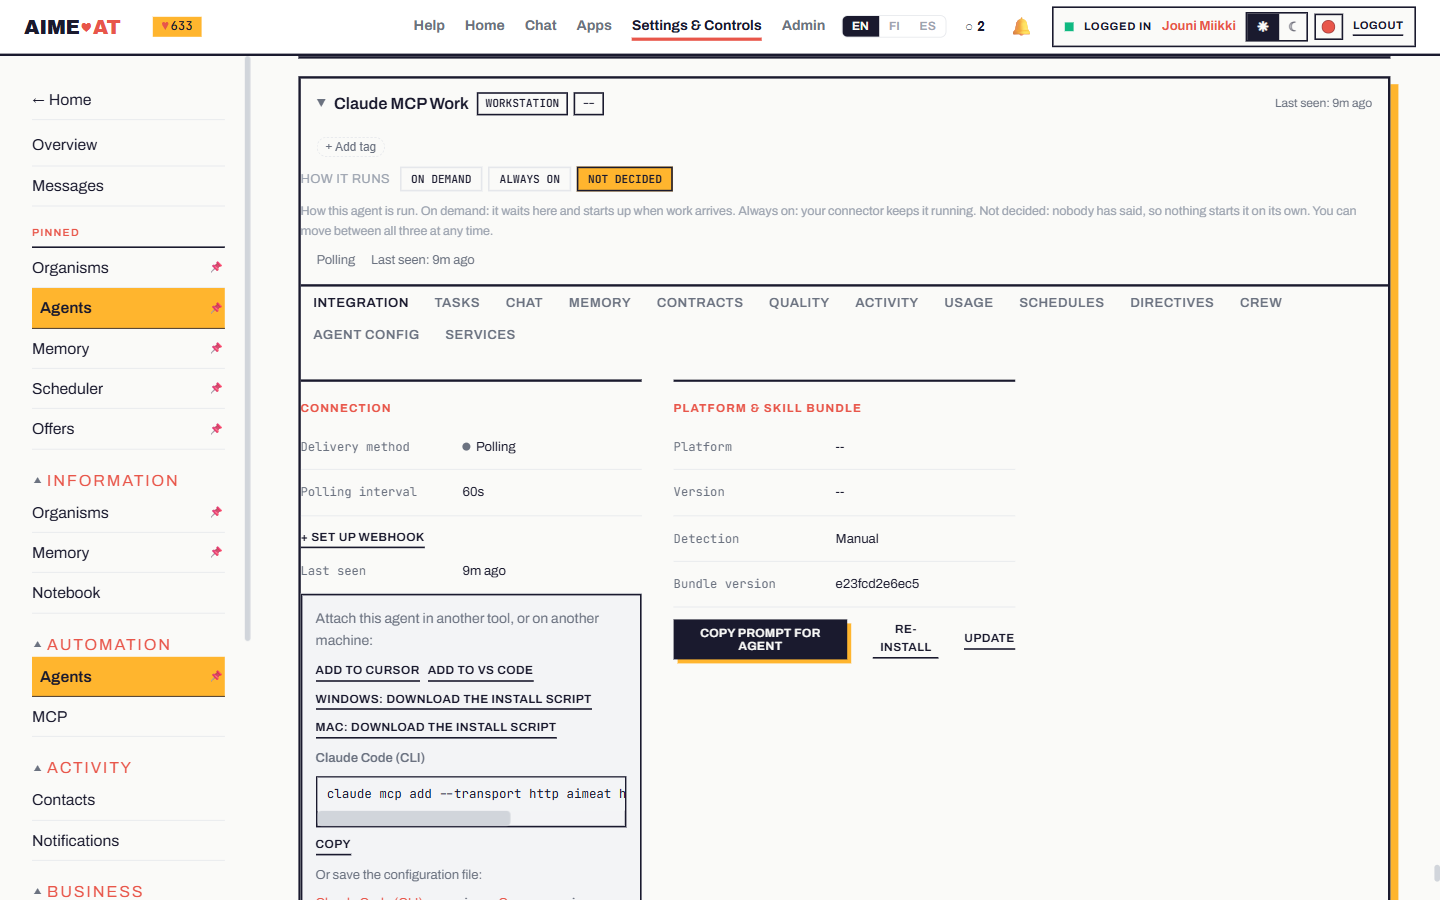
Task: Open the Tasks tab
Action: 457,303
